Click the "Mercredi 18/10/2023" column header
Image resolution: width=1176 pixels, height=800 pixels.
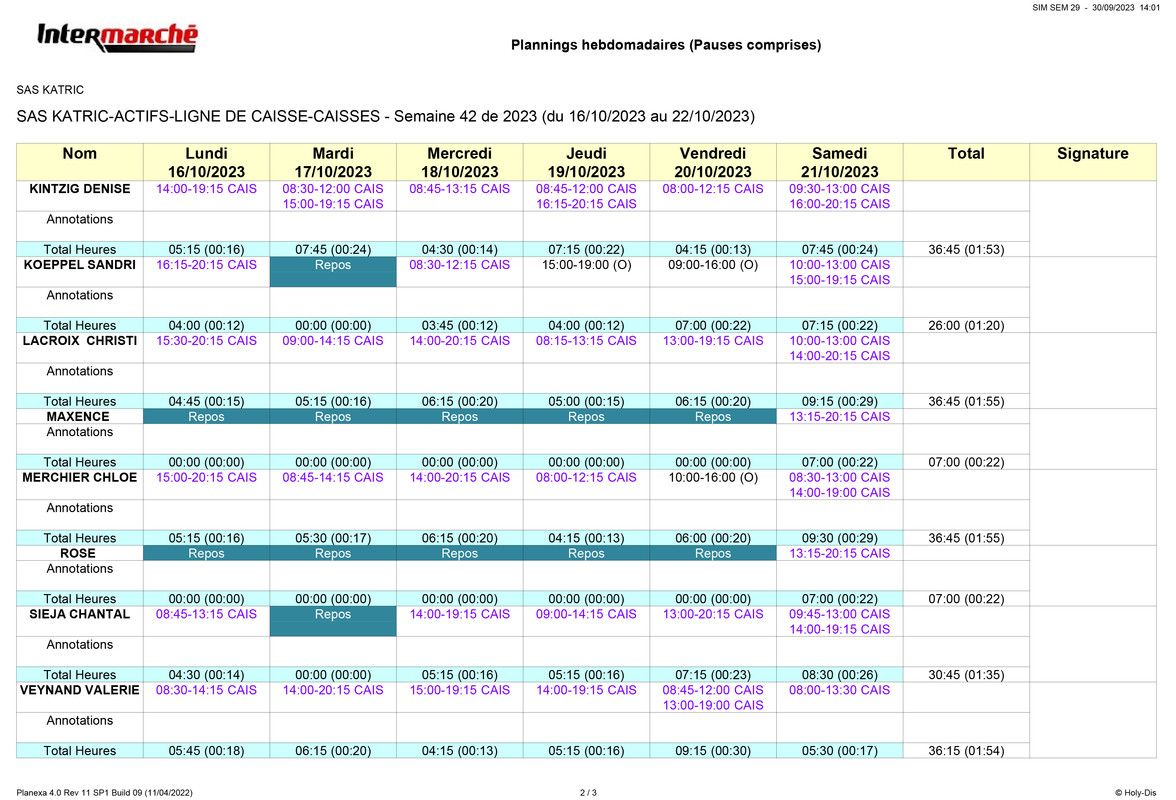460,163
